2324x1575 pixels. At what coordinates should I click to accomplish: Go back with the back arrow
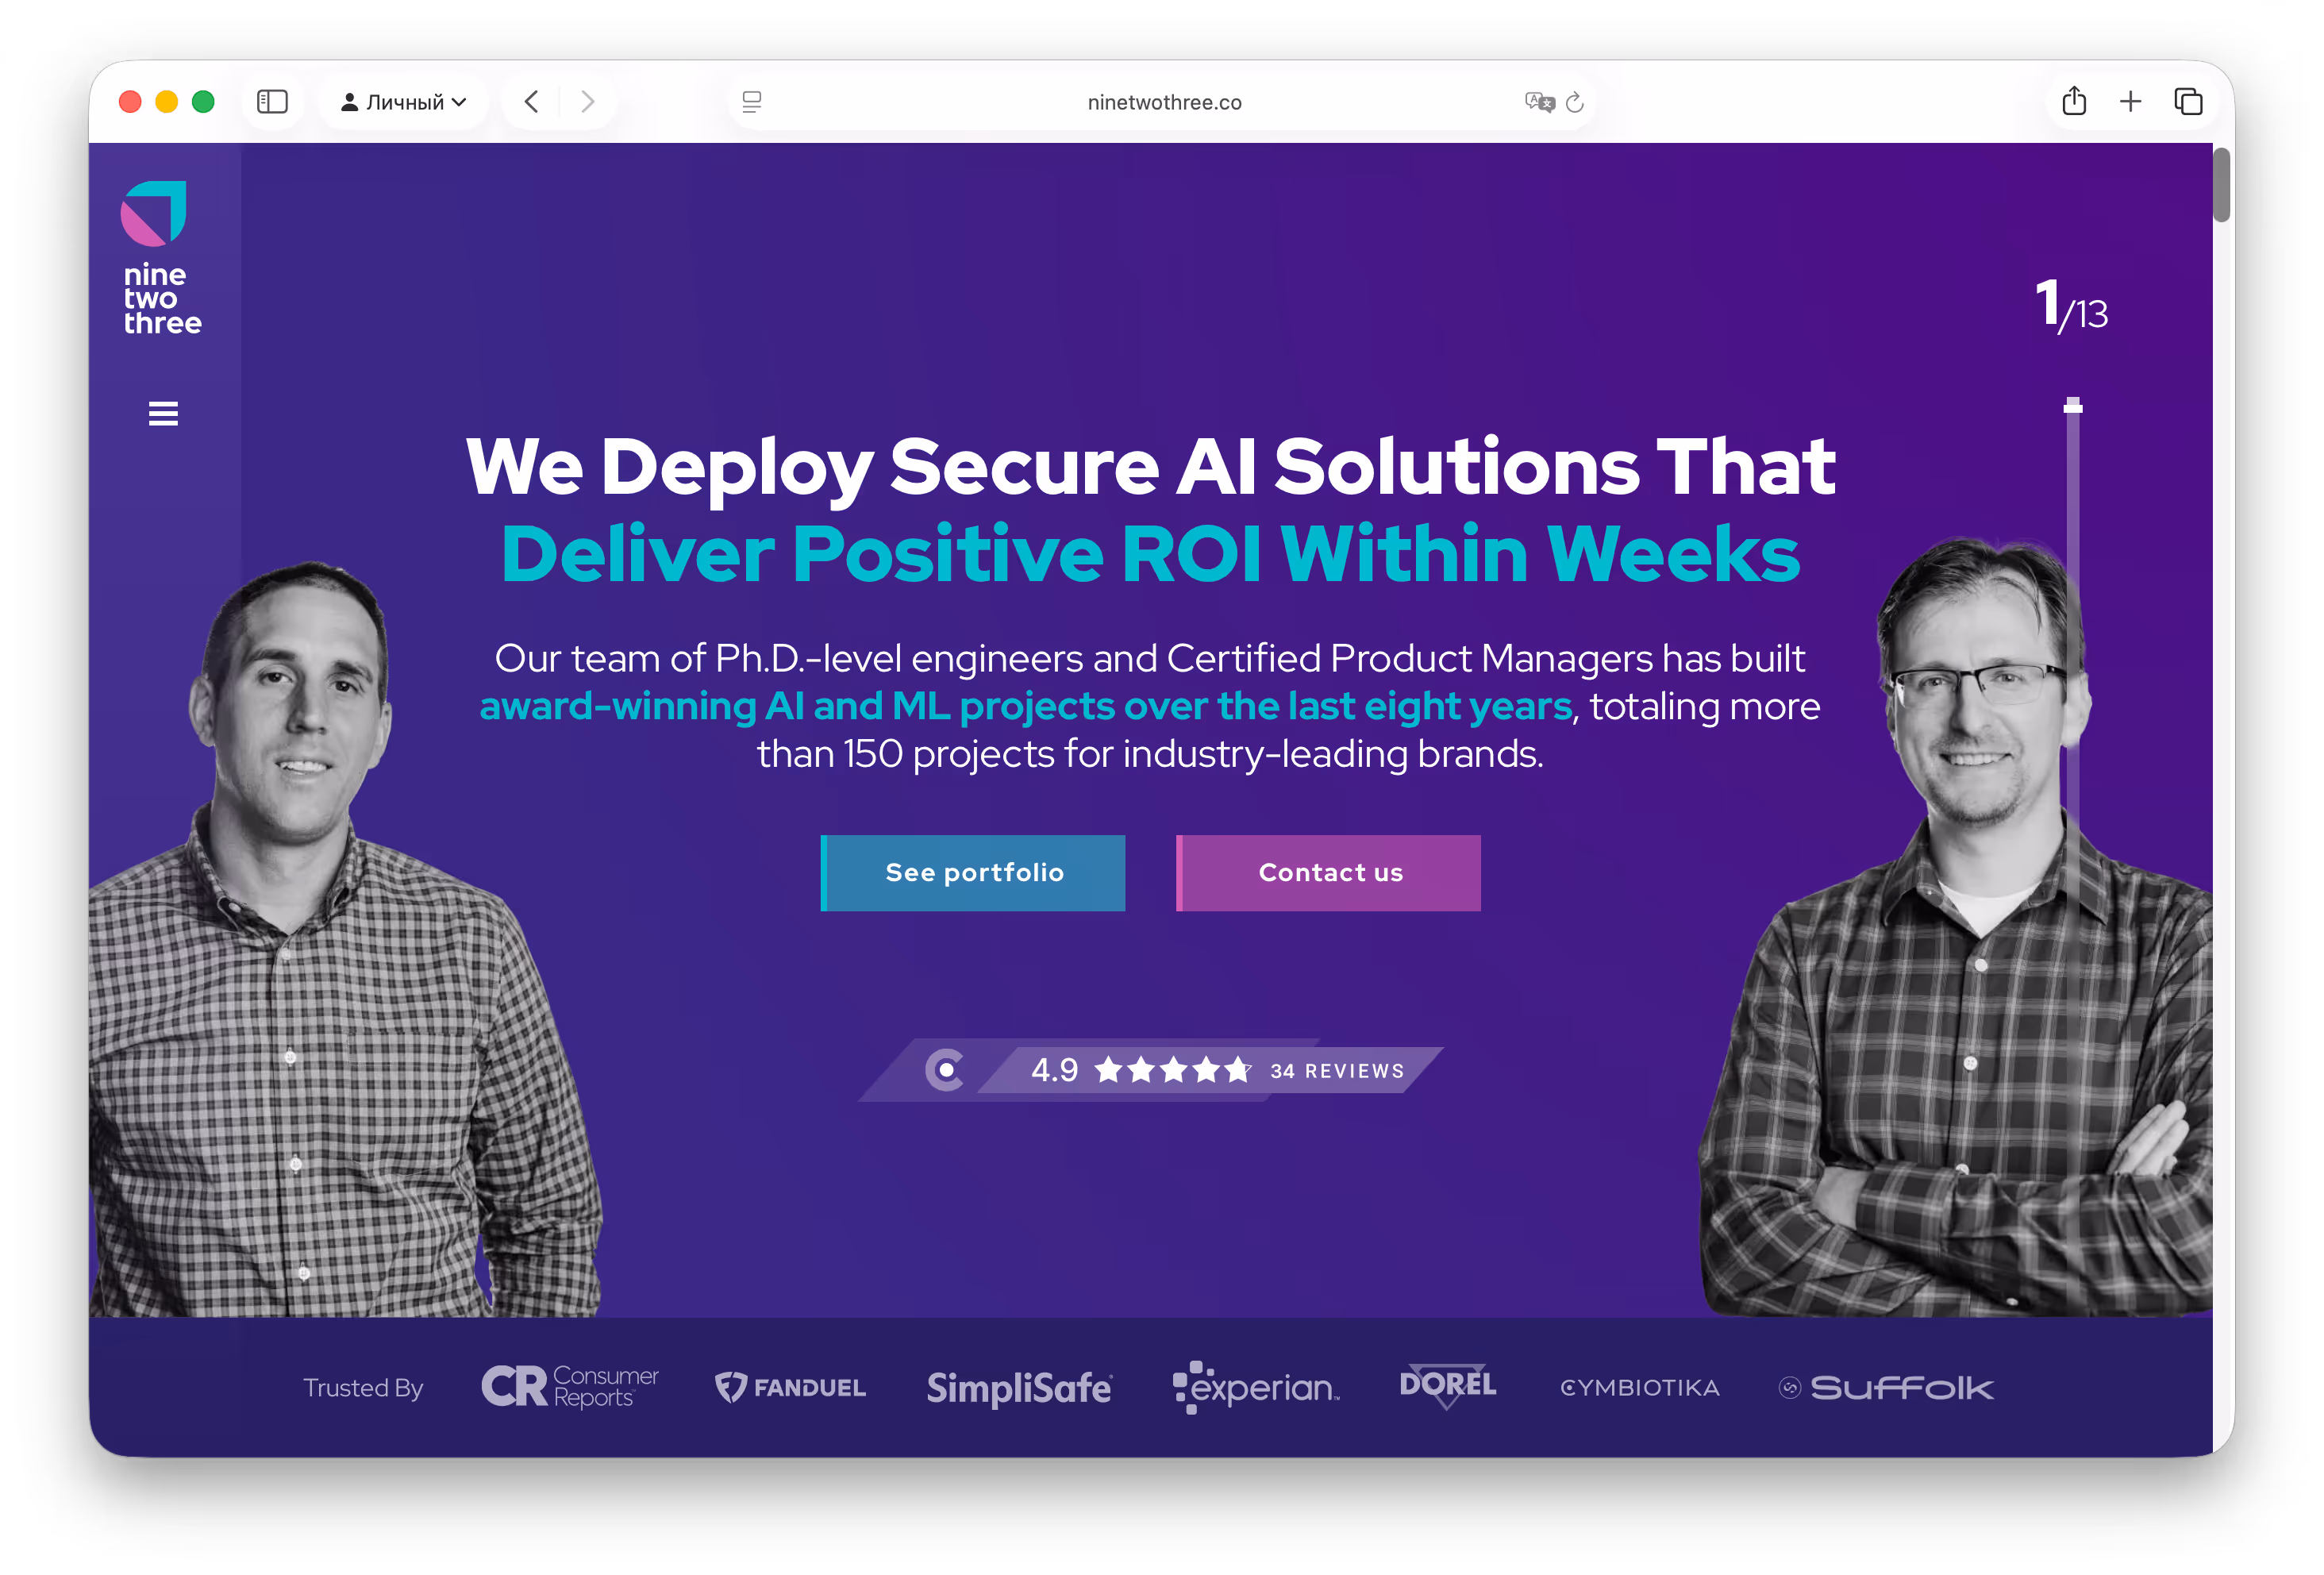[x=532, y=102]
